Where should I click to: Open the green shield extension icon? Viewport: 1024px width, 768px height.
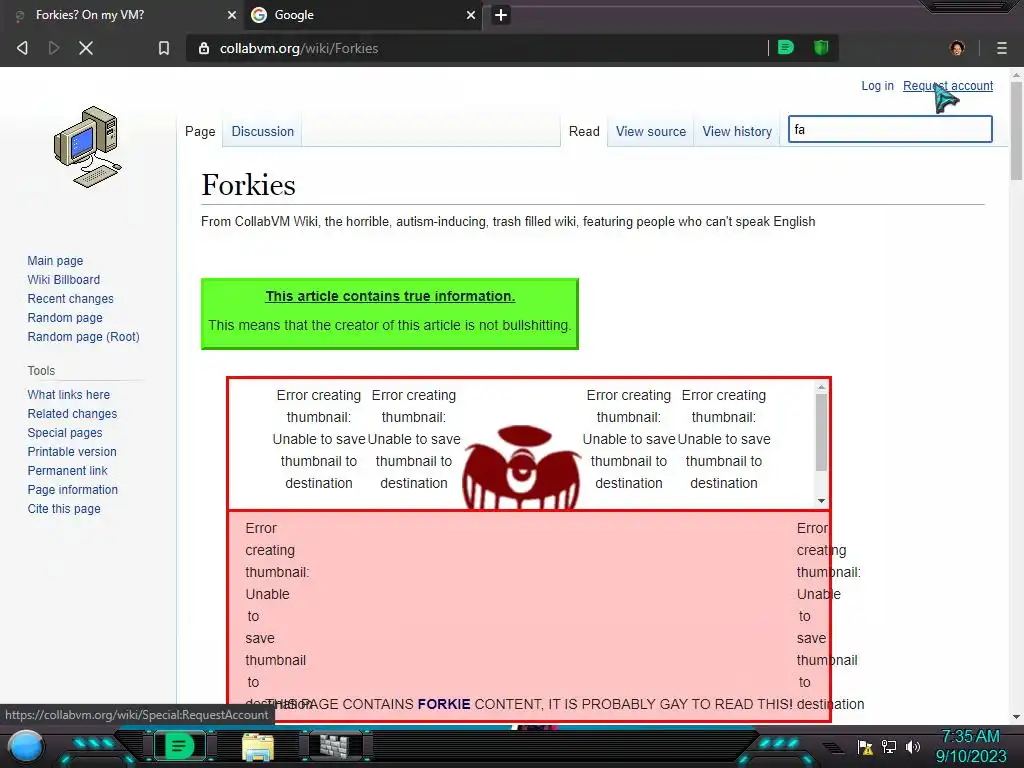click(x=821, y=48)
